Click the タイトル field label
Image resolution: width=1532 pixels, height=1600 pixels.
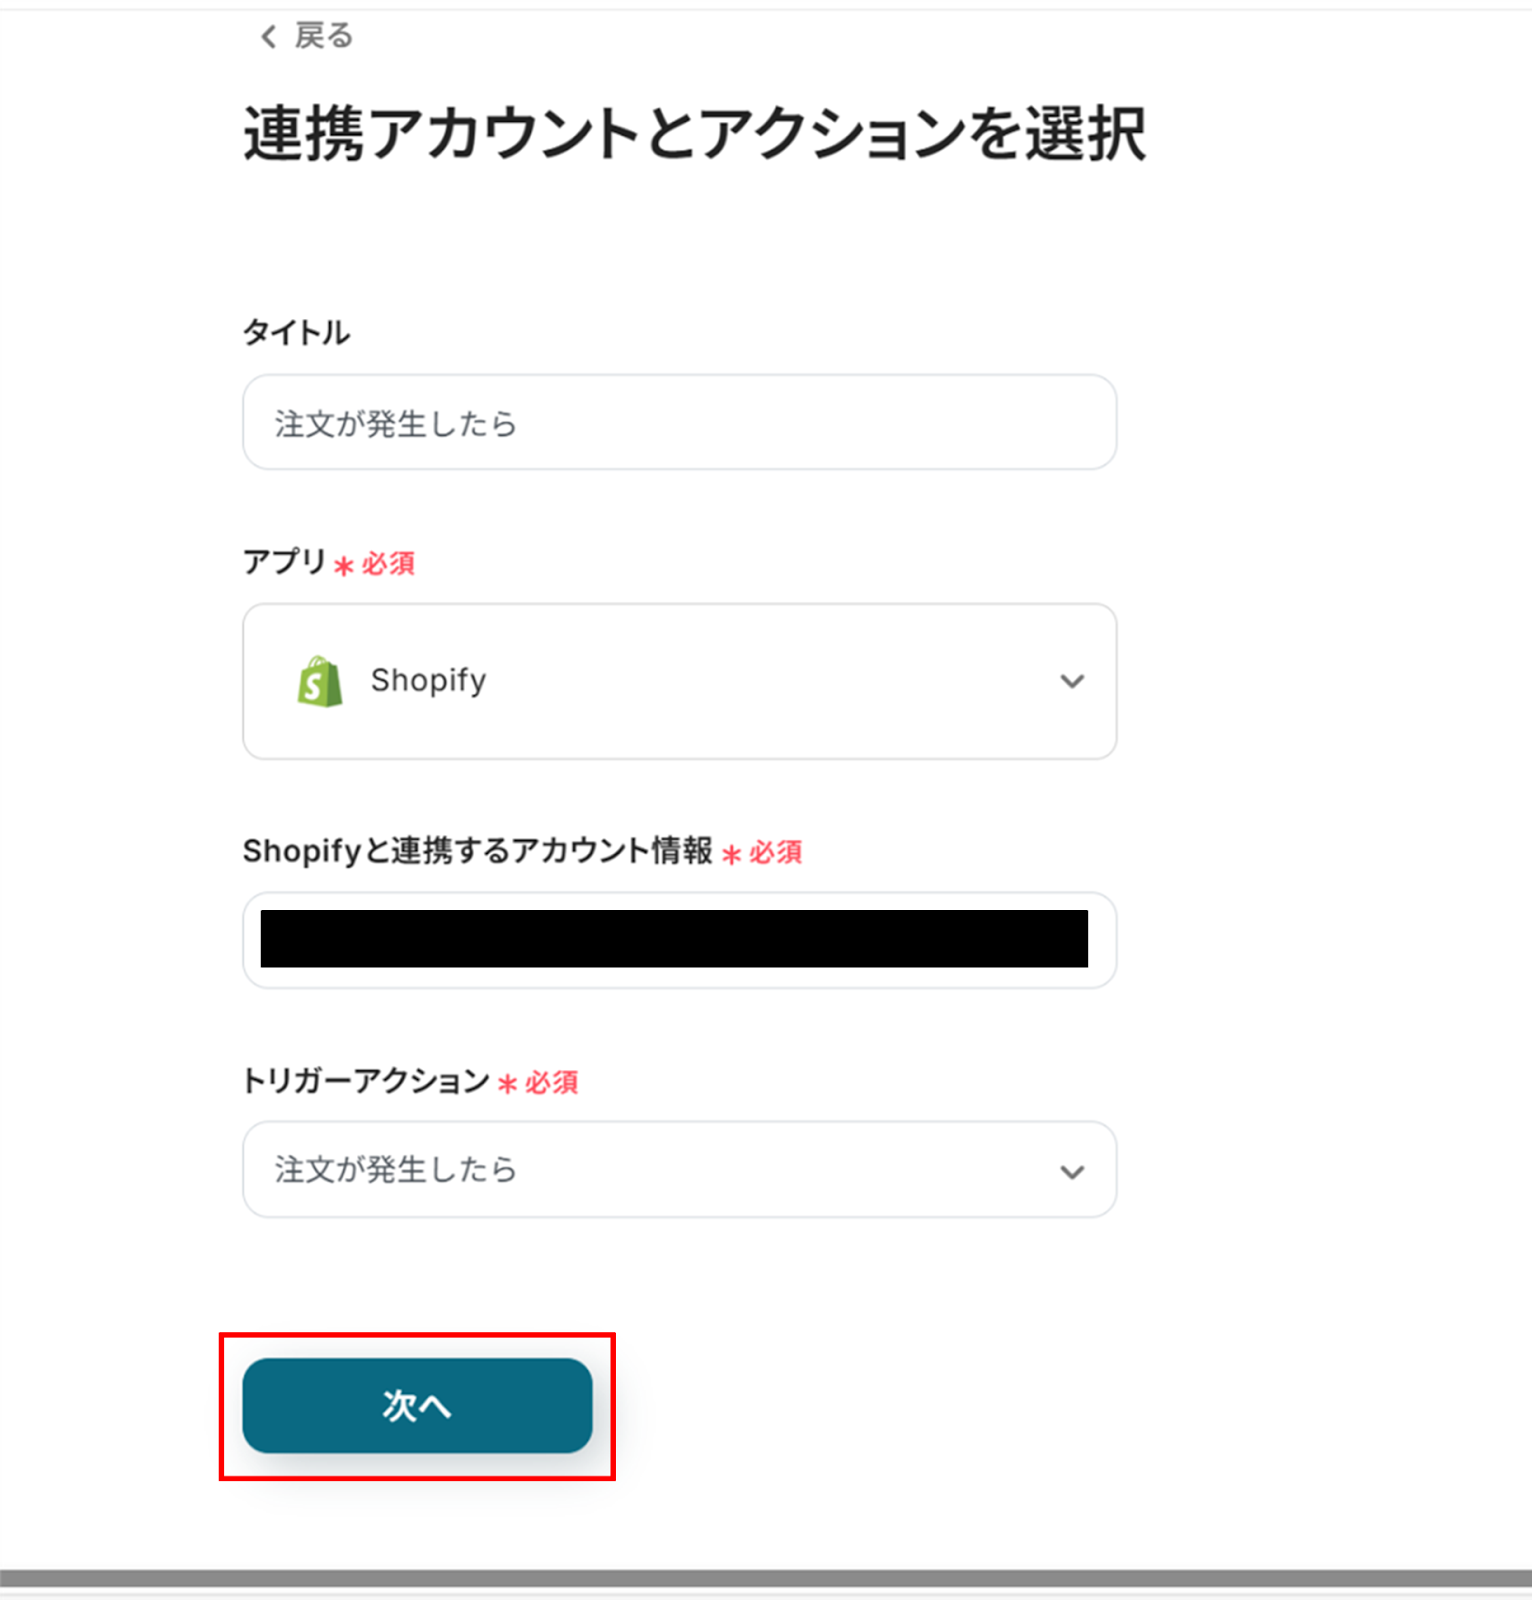[x=296, y=333]
